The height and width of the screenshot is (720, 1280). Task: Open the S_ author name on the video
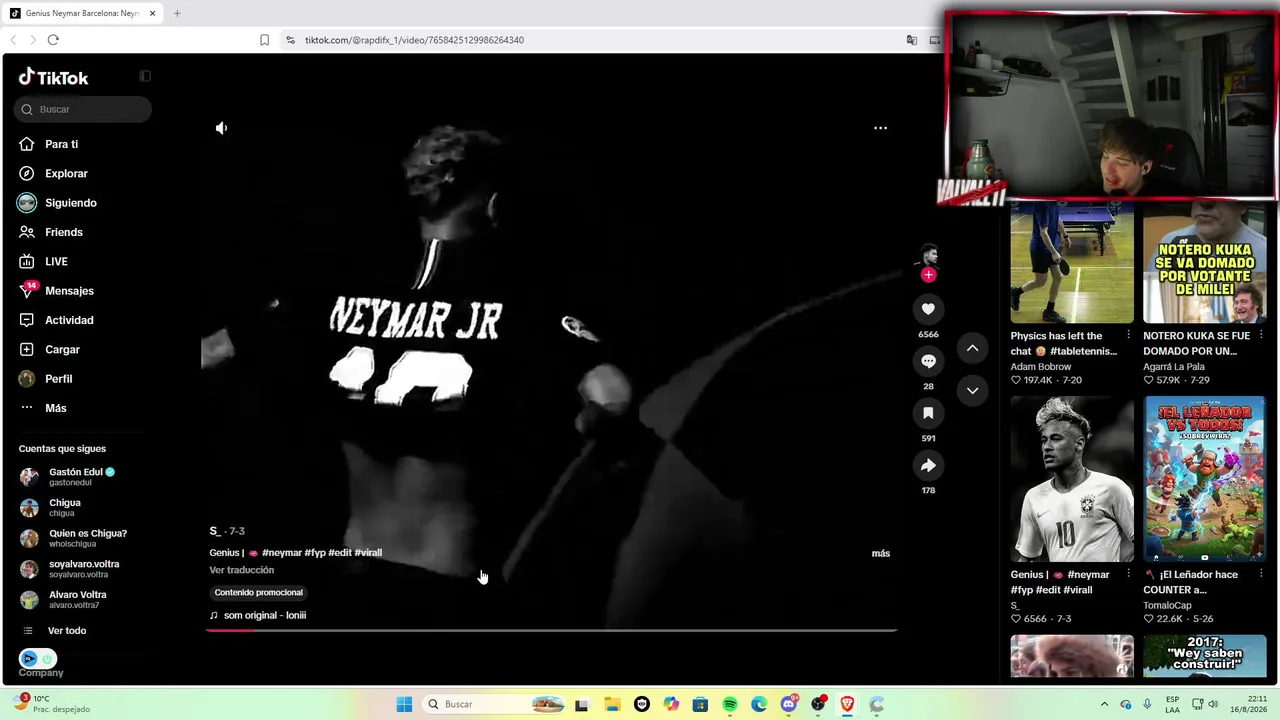214,531
